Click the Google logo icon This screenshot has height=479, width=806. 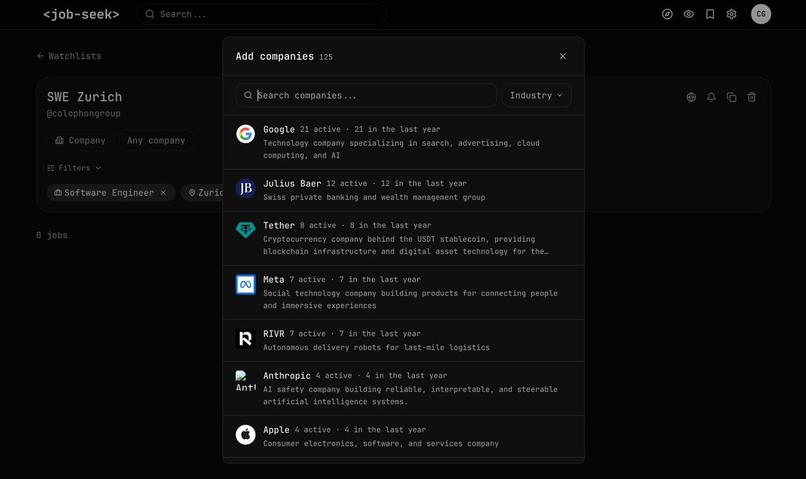tap(245, 134)
